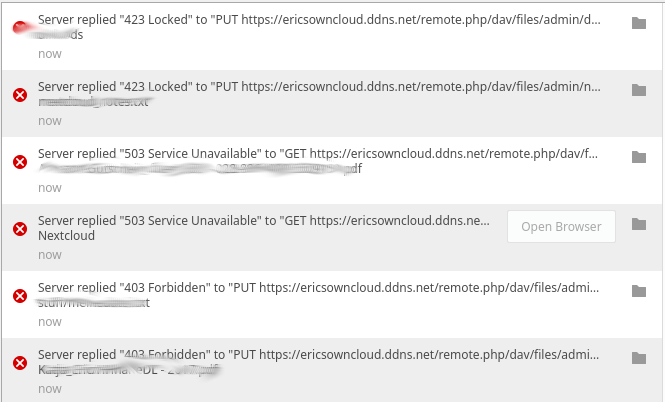Viewport: 665px width, 402px height.
Task: Open folder icon for second 423 Locked error
Action: click(x=639, y=90)
